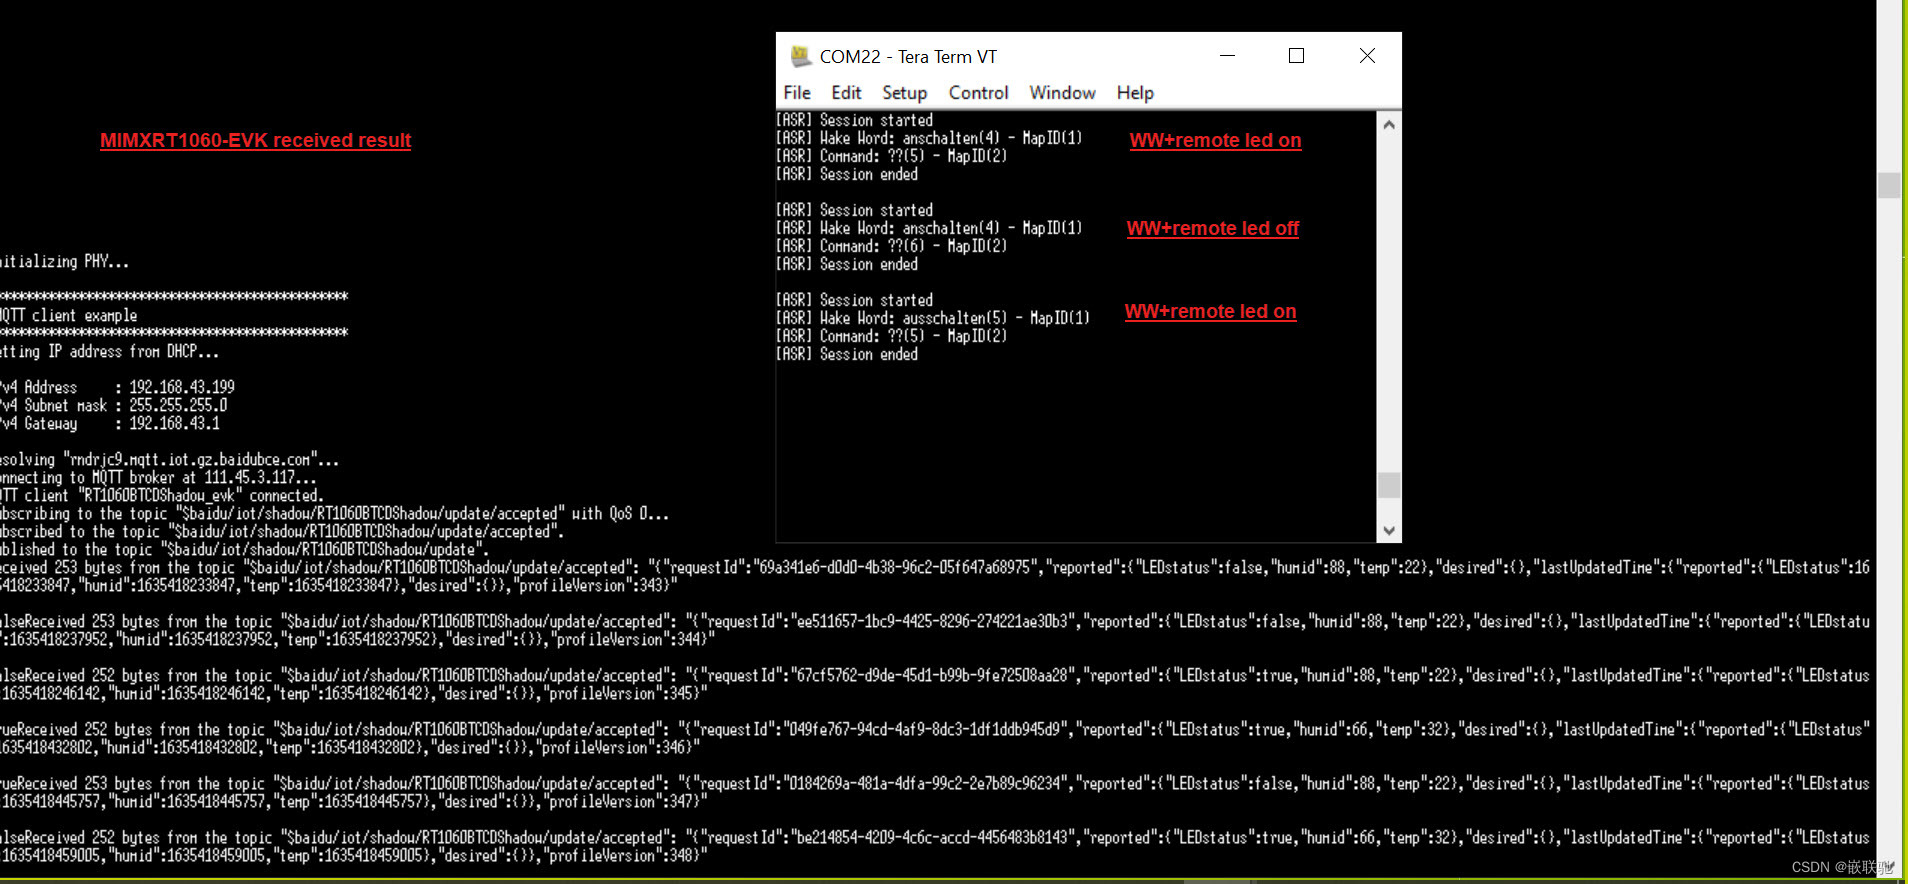Screen dimensions: 1908x884
Task: Click the first 'WW+remote led on' label
Action: coord(1215,141)
